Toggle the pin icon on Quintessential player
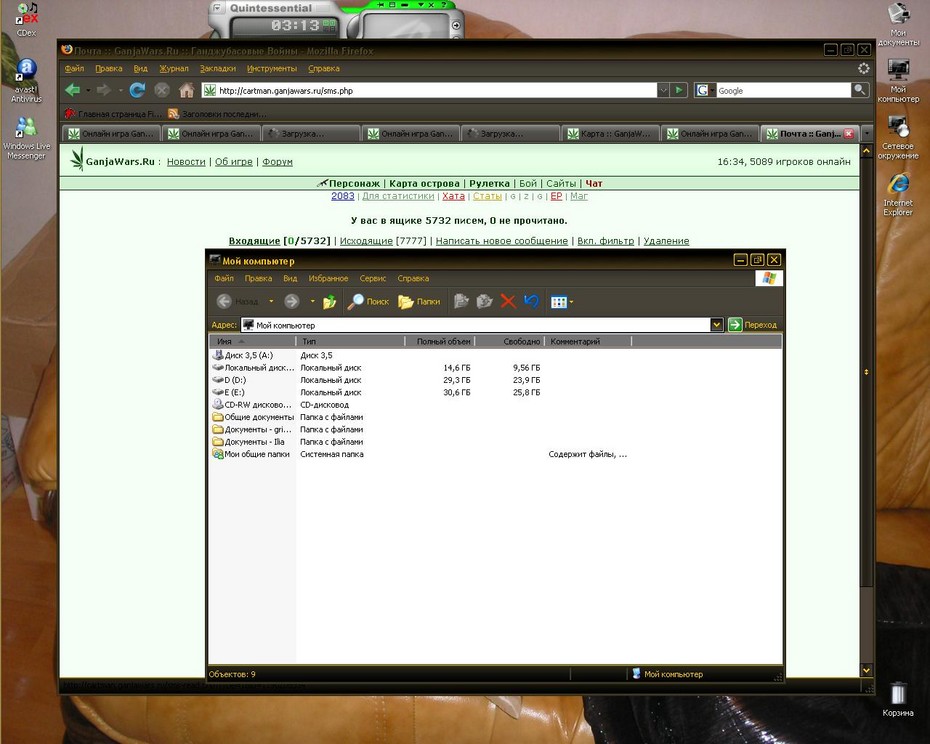 coord(379,5)
